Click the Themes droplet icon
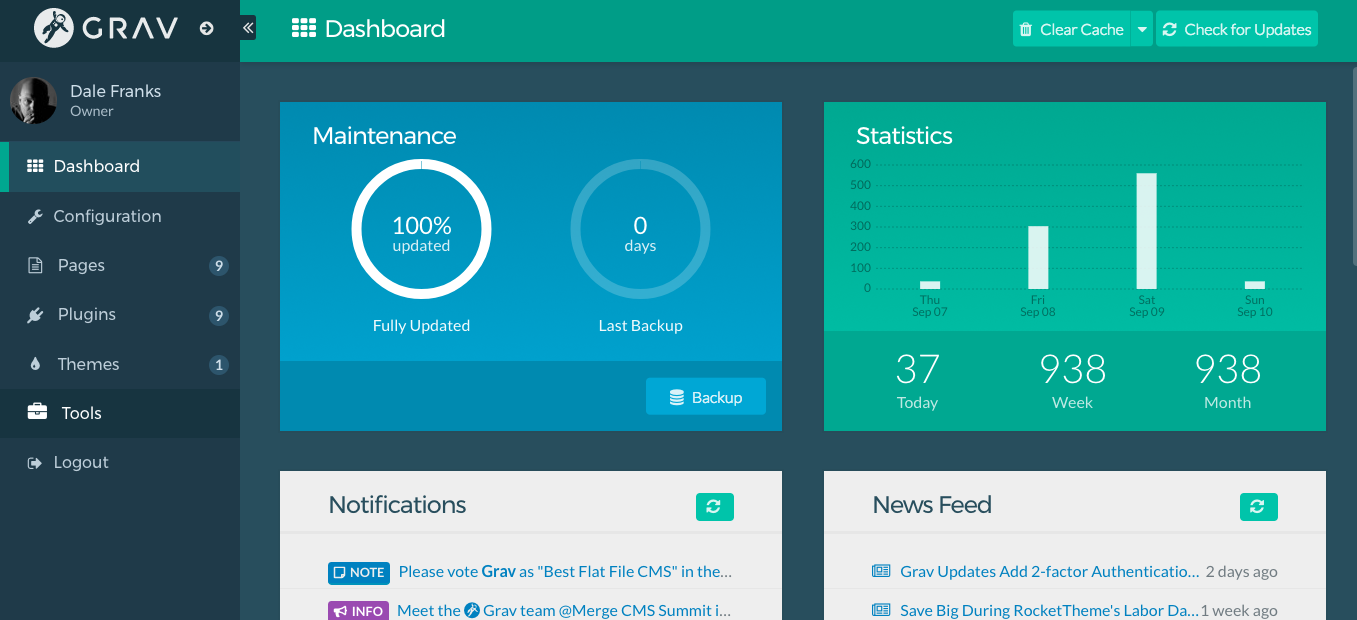 coord(36,364)
